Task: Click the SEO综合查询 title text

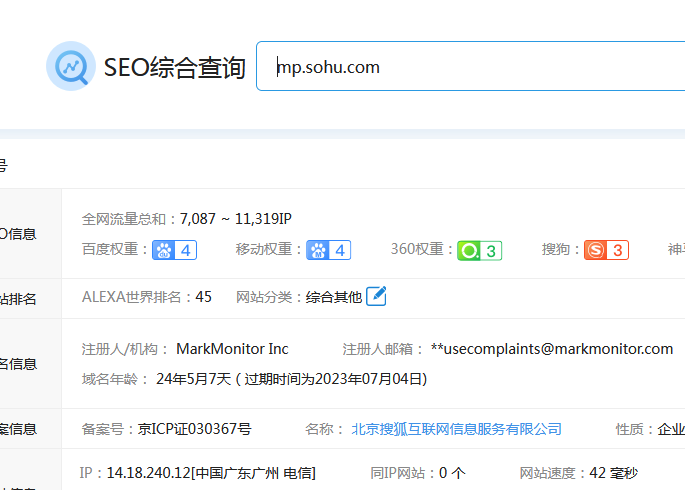Action: [x=175, y=68]
